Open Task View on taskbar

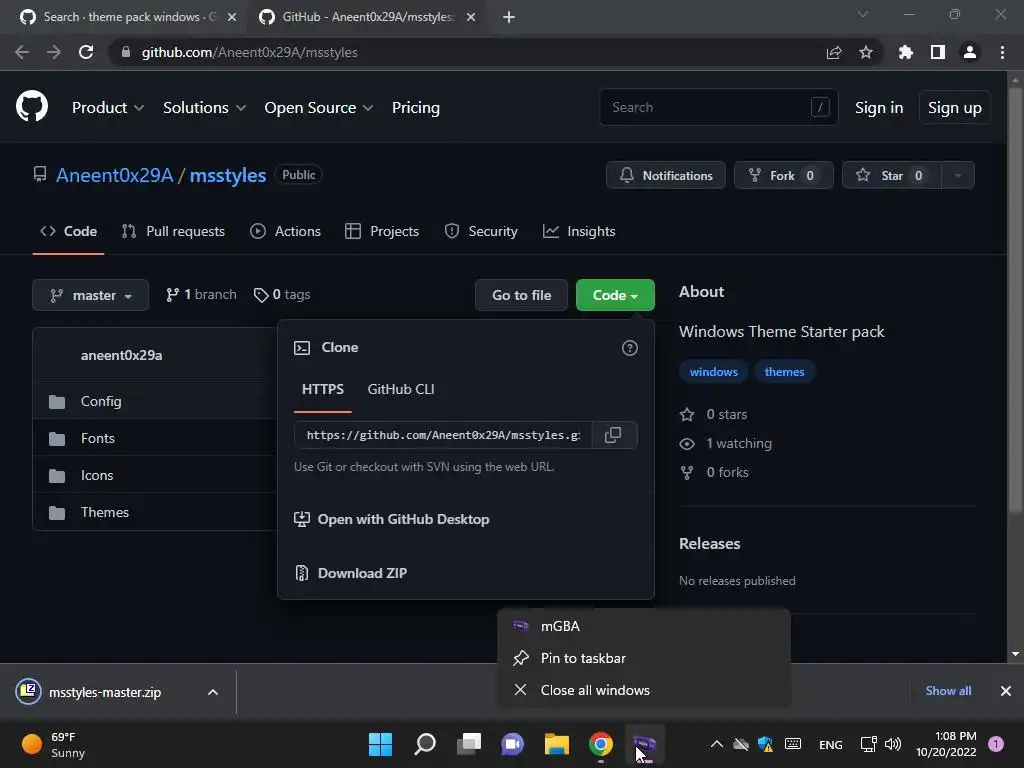point(469,744)
